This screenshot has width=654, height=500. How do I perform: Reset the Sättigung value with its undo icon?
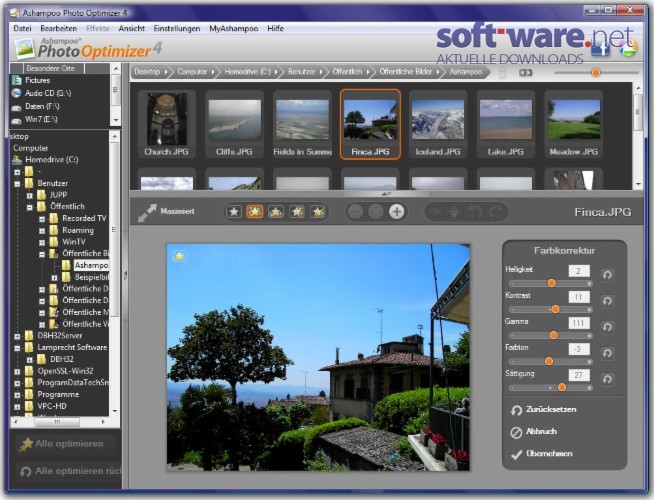pos(607,379)
